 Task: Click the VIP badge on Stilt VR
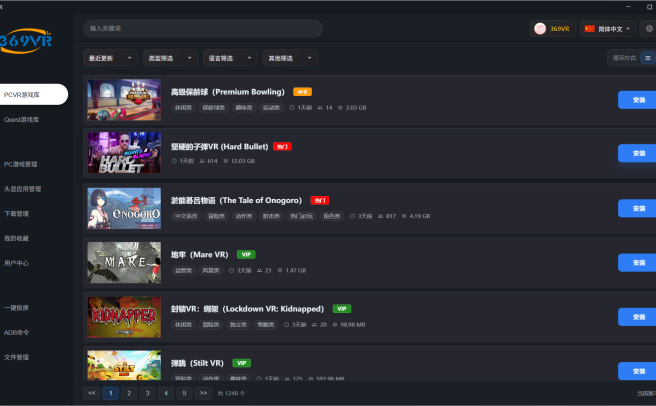click(241, 362)
